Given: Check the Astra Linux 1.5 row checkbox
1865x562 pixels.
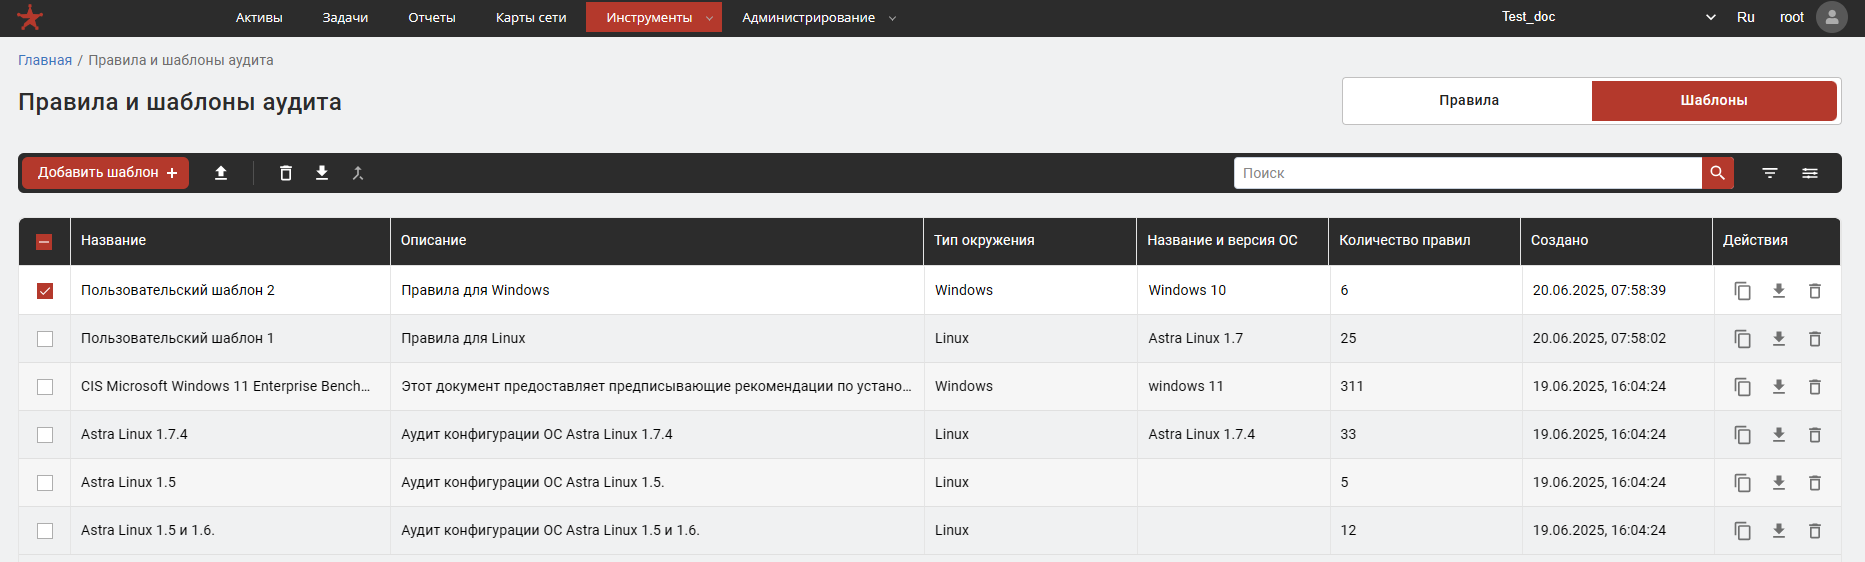Looking at the screenshot, I should point(45,483).
